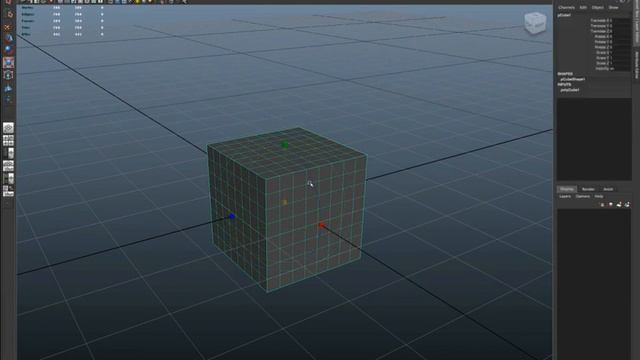Click first layer editor icon left of the others
The width and height of the screenshot is (640, 360).
[602, 204]
